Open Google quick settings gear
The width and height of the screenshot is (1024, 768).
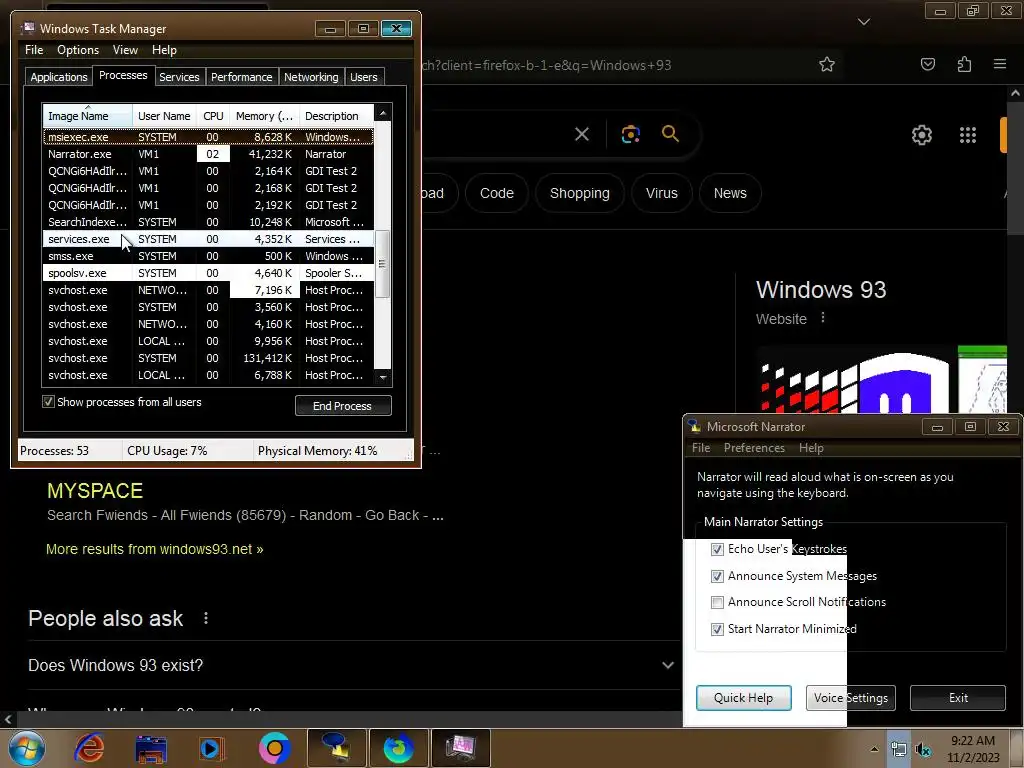pos(921,135)
